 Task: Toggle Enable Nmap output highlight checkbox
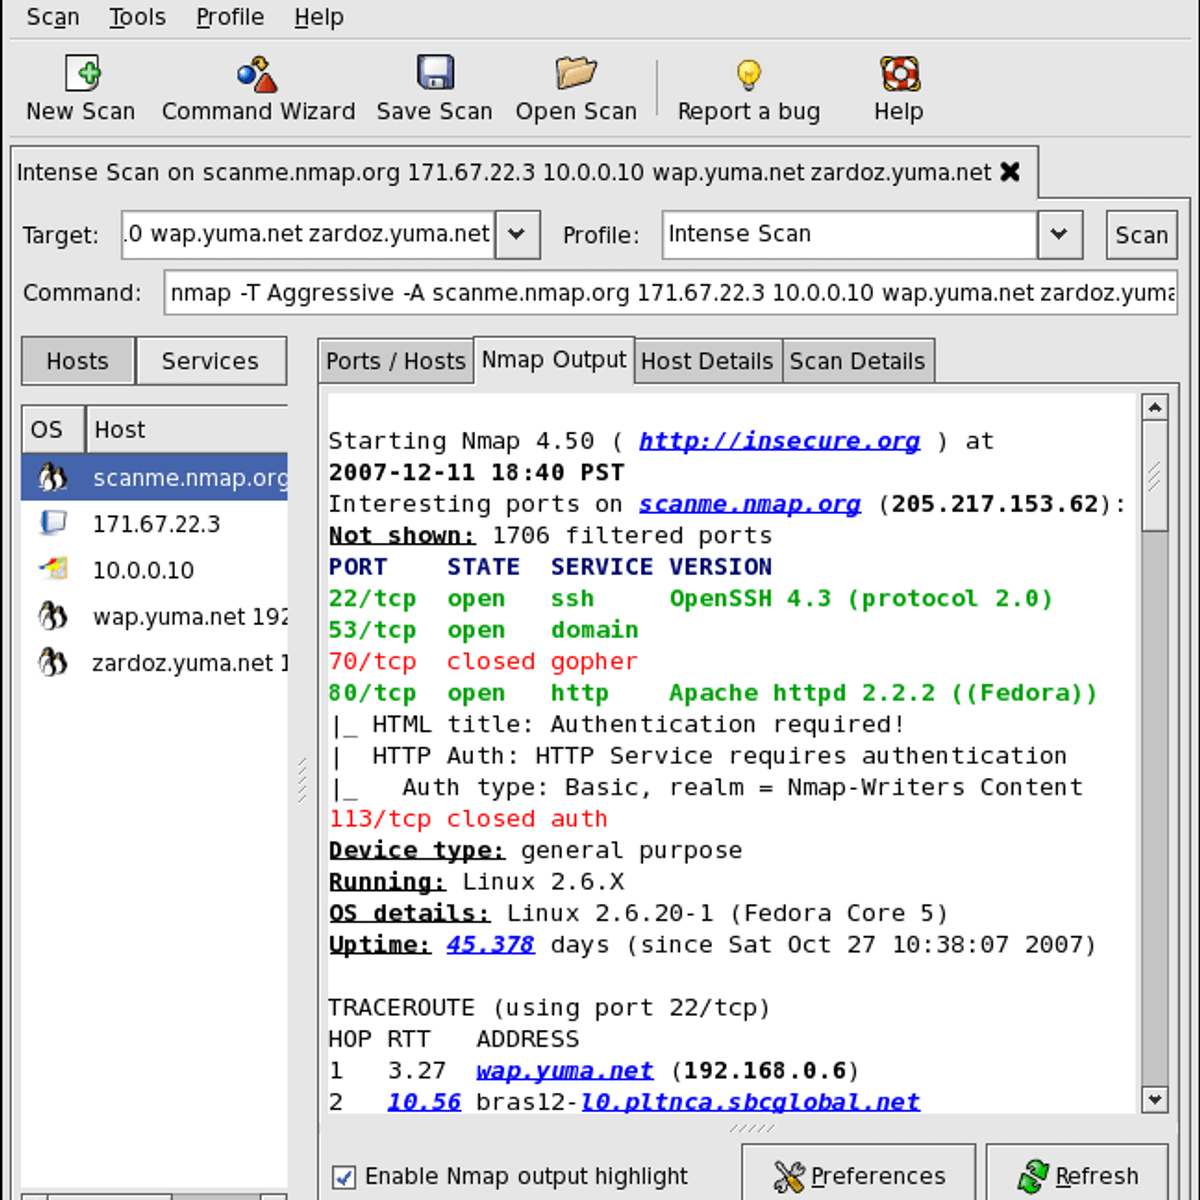click(x=344, y=1177)
